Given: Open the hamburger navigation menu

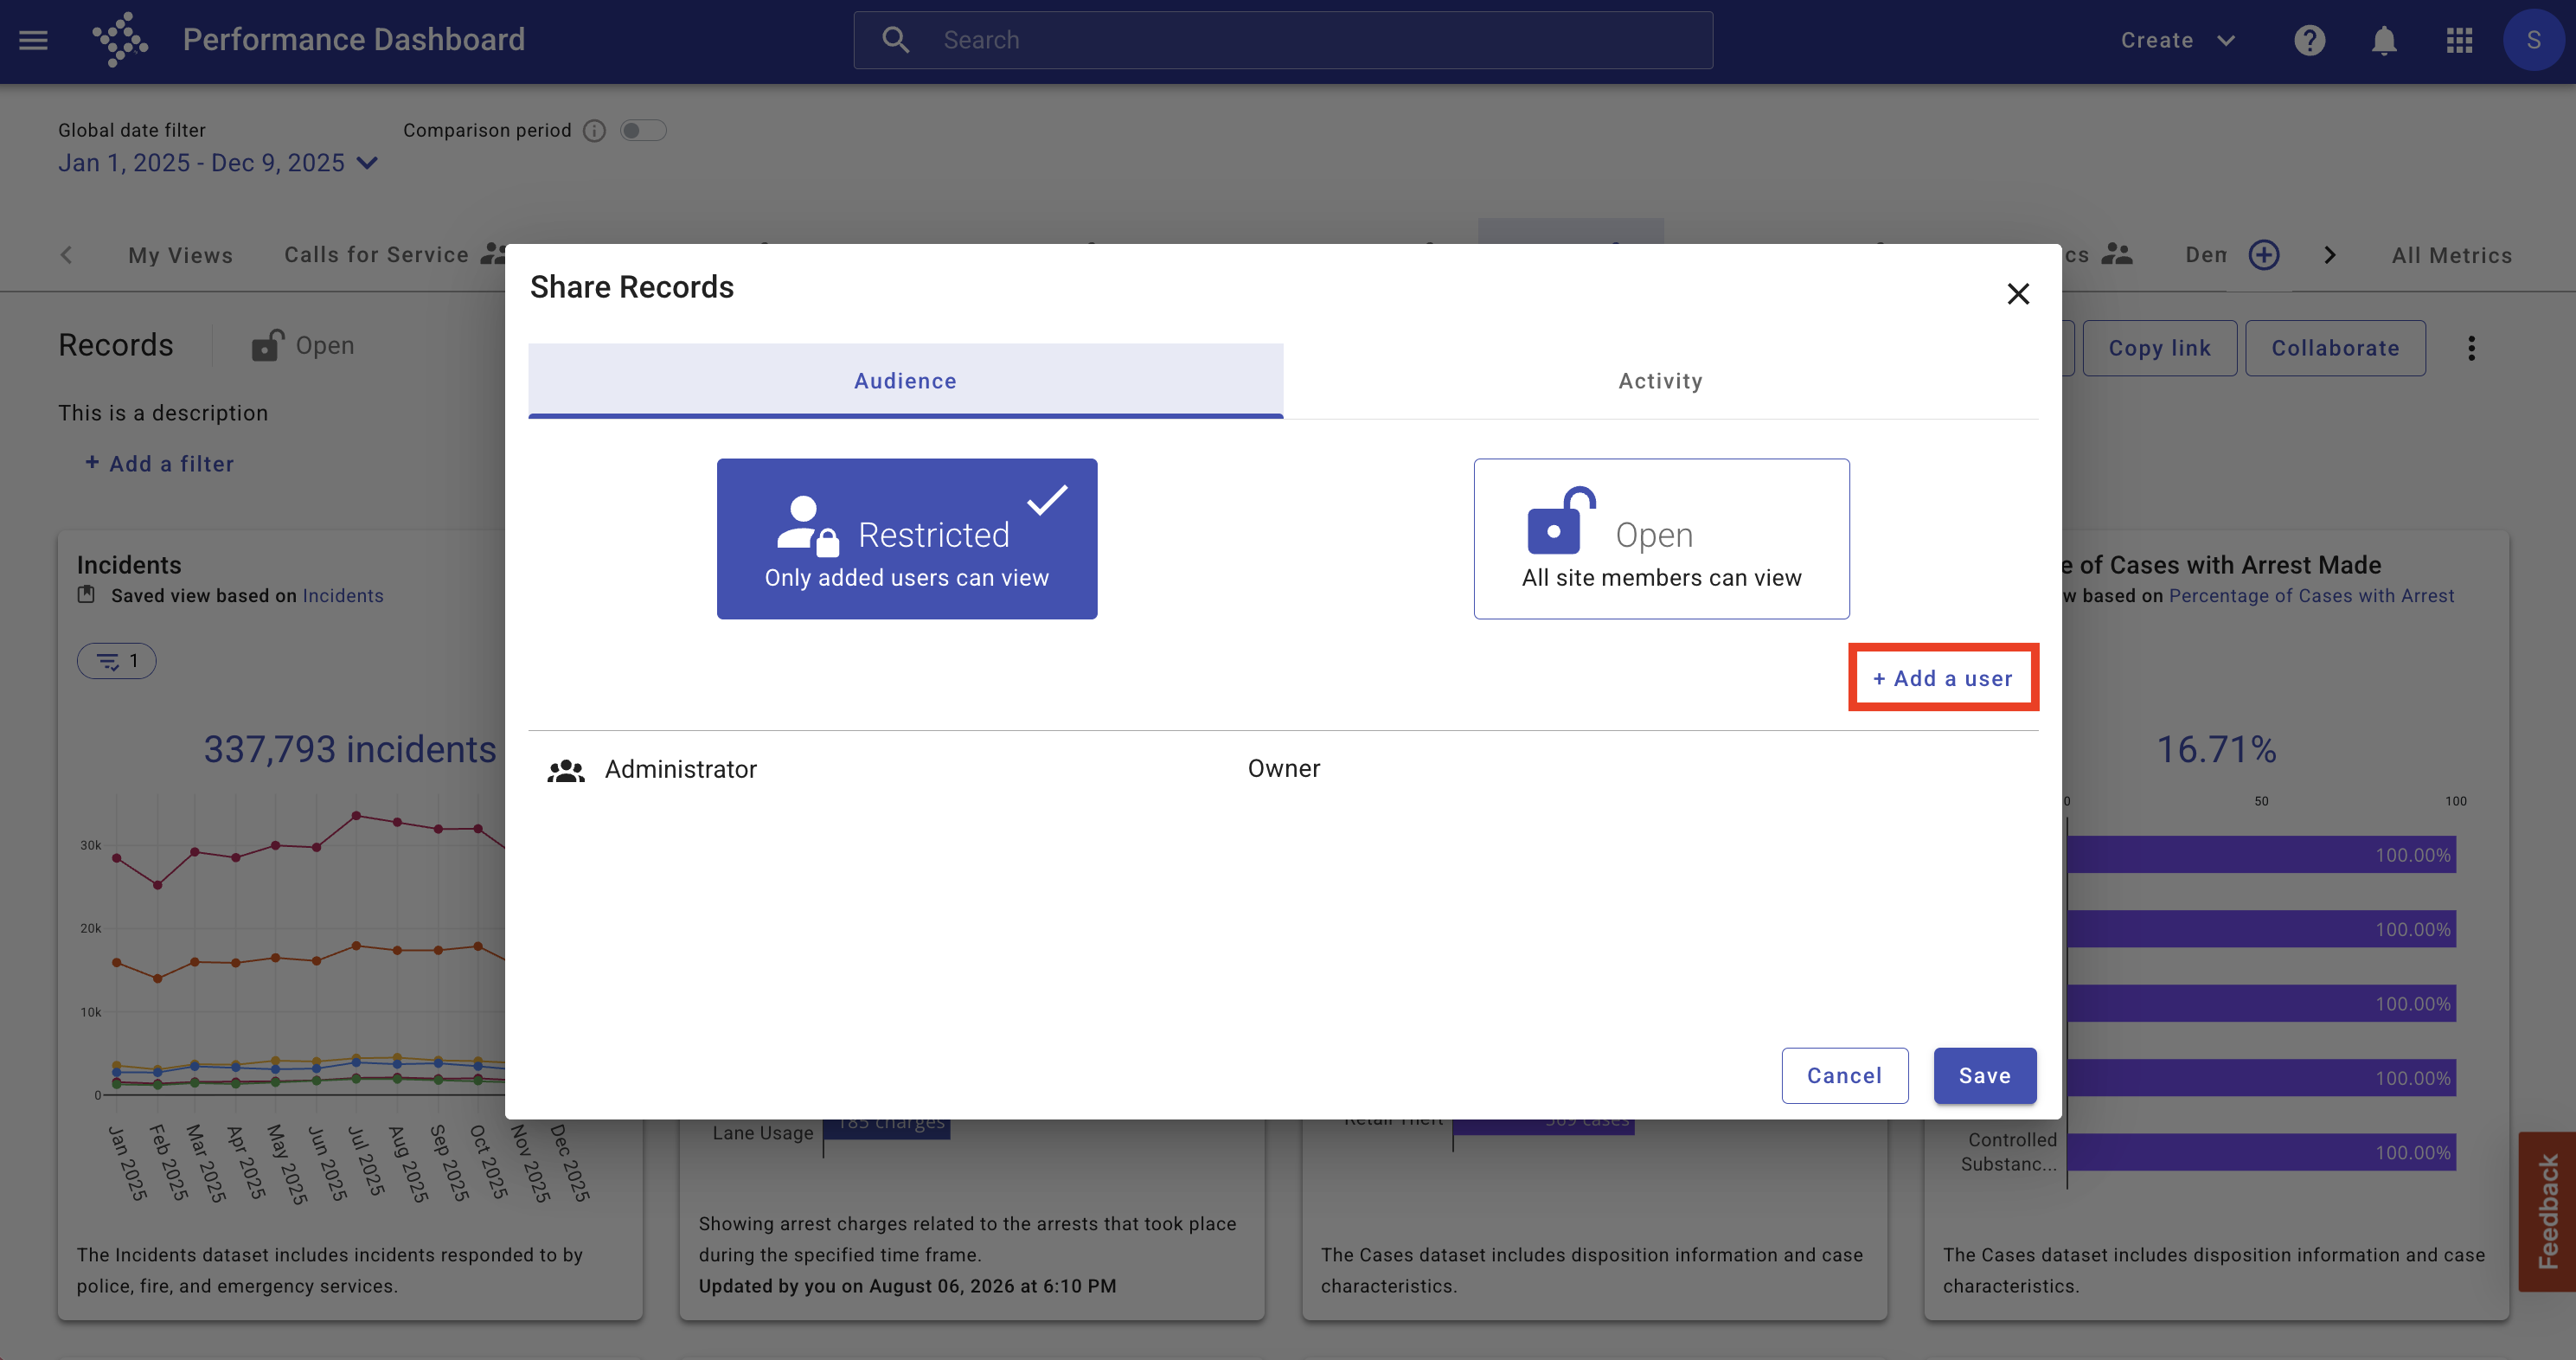Looking at the screenshot, I should [33, 40].
